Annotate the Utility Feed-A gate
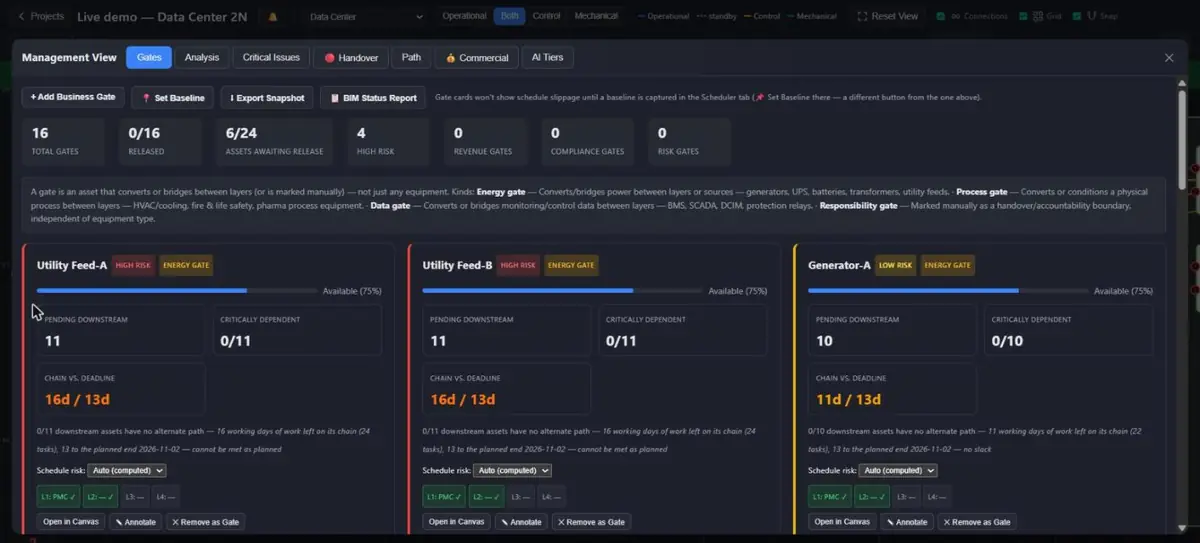This screenshot has width=1200, height=543. click(136, 521)
